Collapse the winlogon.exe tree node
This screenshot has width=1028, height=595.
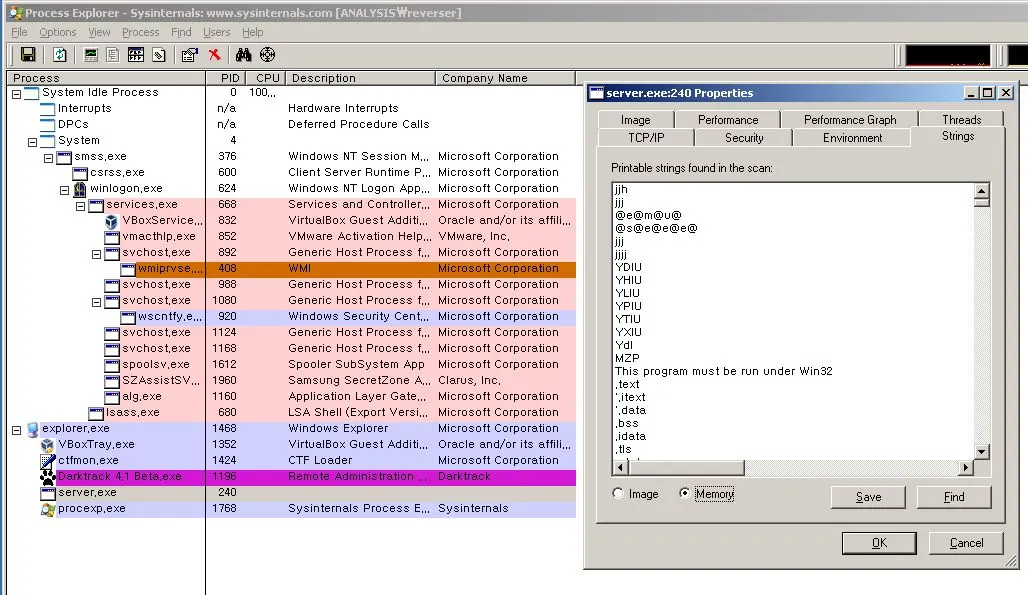click(x=64, y=190)
